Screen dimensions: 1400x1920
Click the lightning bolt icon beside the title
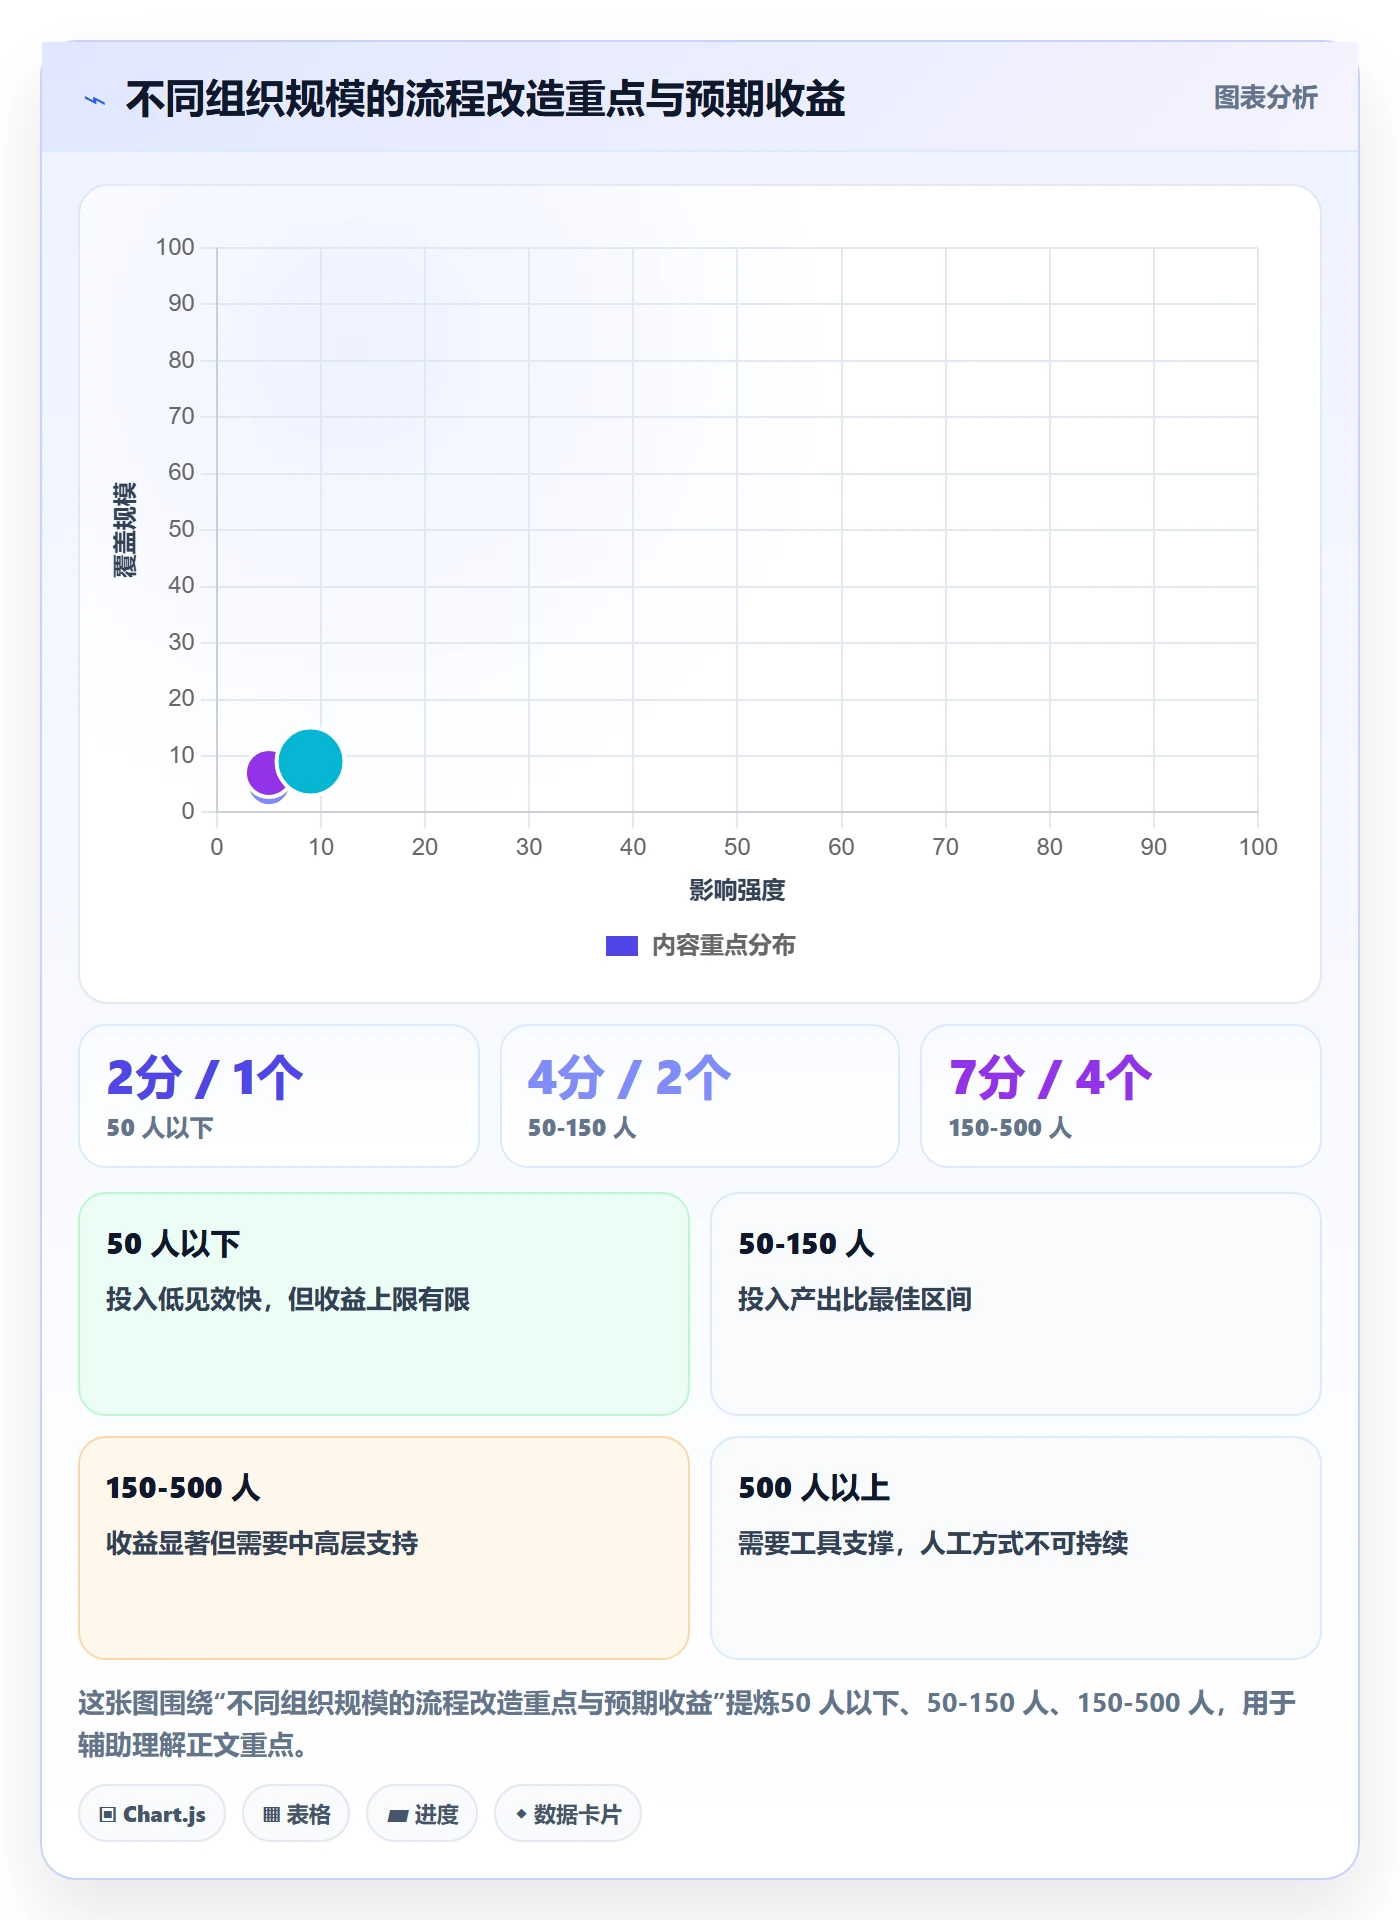coord(95,100)
